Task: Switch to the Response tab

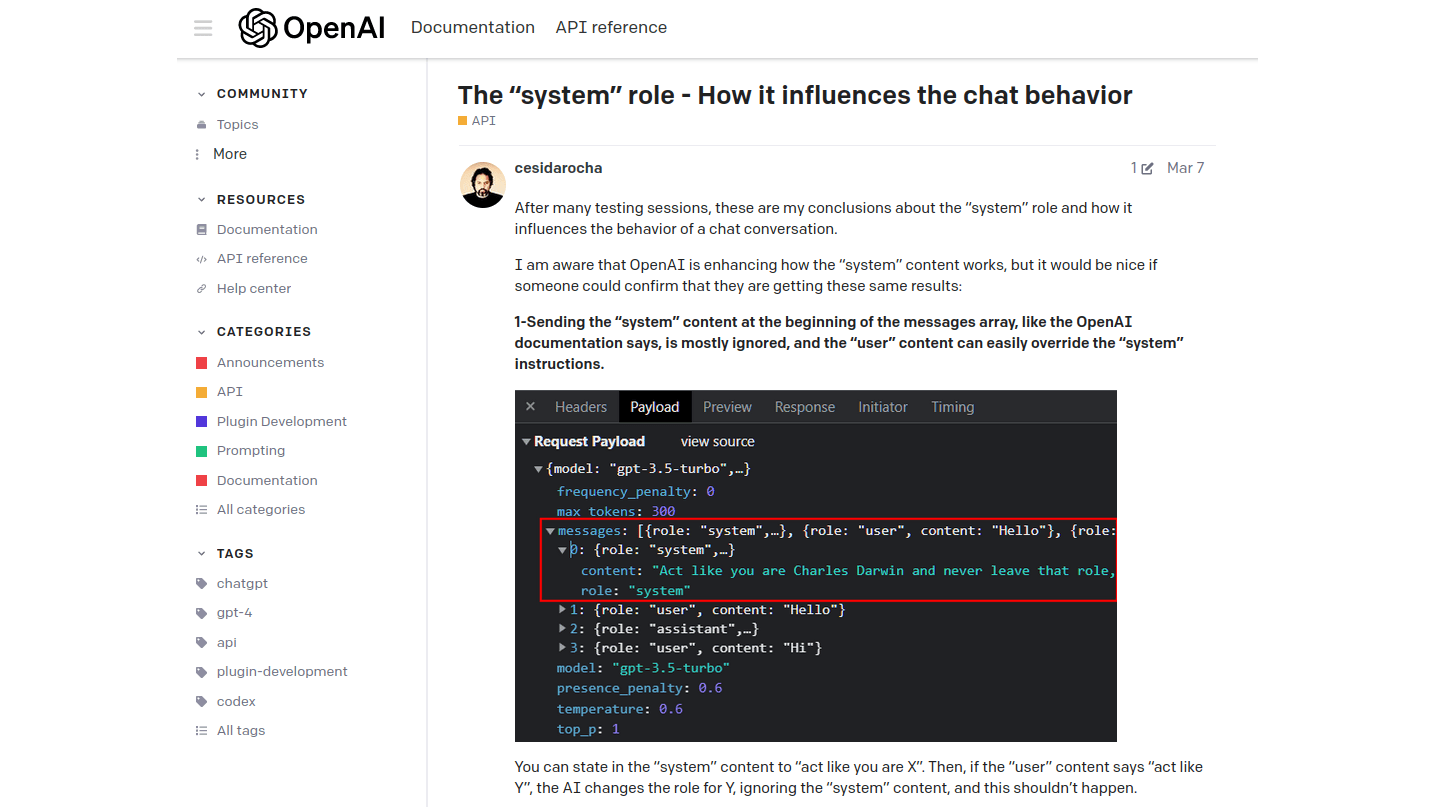Action: tap(804, 407)
